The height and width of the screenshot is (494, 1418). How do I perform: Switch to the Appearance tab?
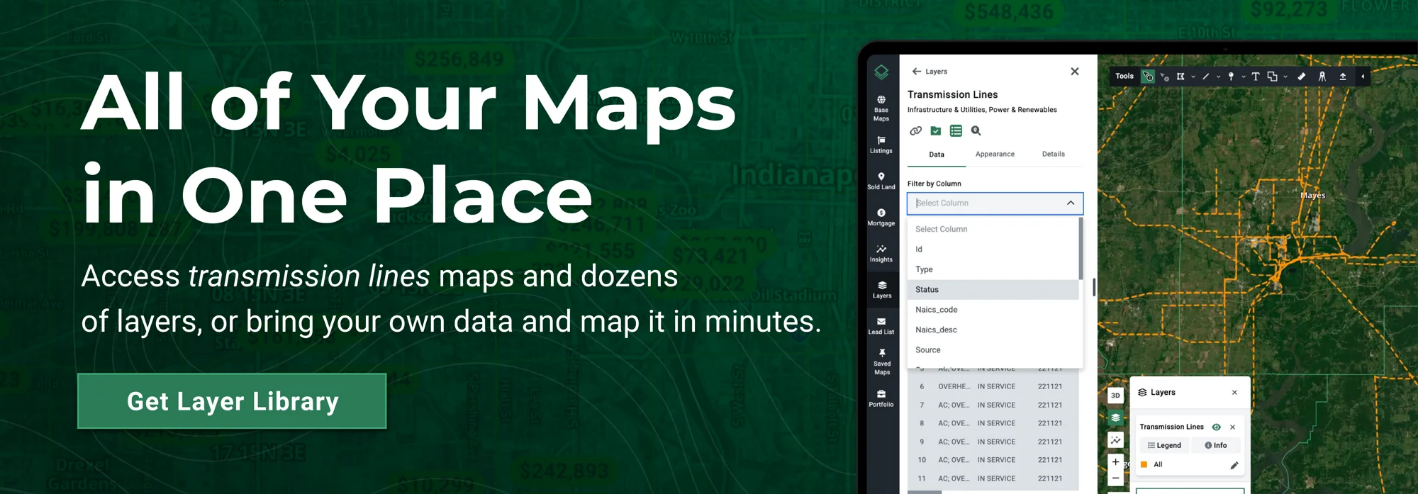click(x=995, y=154)
